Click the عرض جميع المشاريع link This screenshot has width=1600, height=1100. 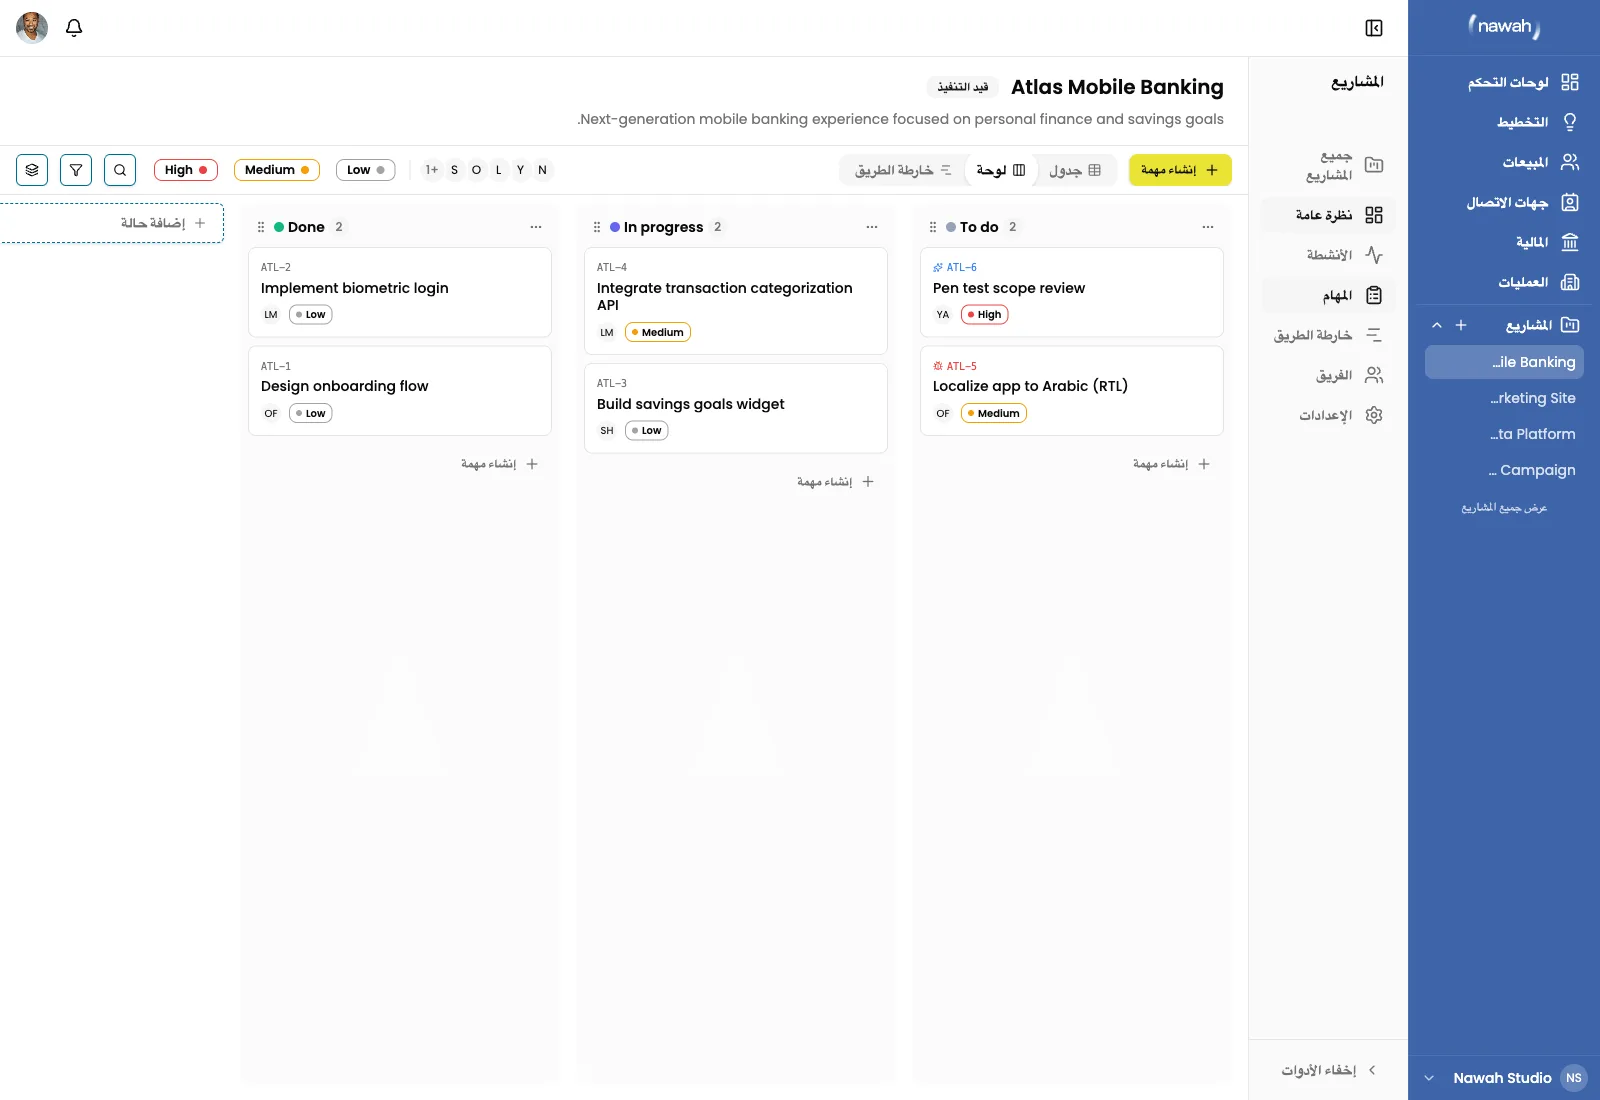[1504, 508]
